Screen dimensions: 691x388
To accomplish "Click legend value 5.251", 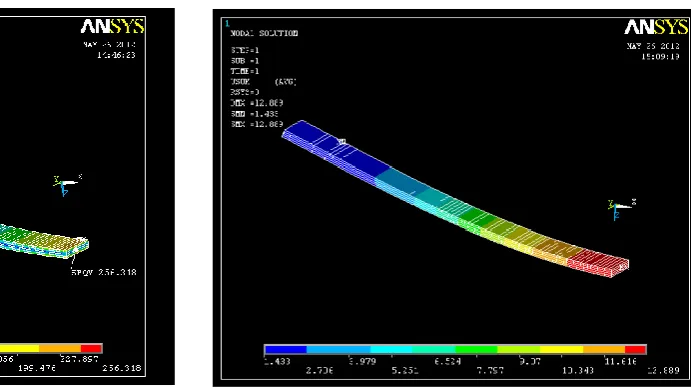I will (x=405, y=371).
